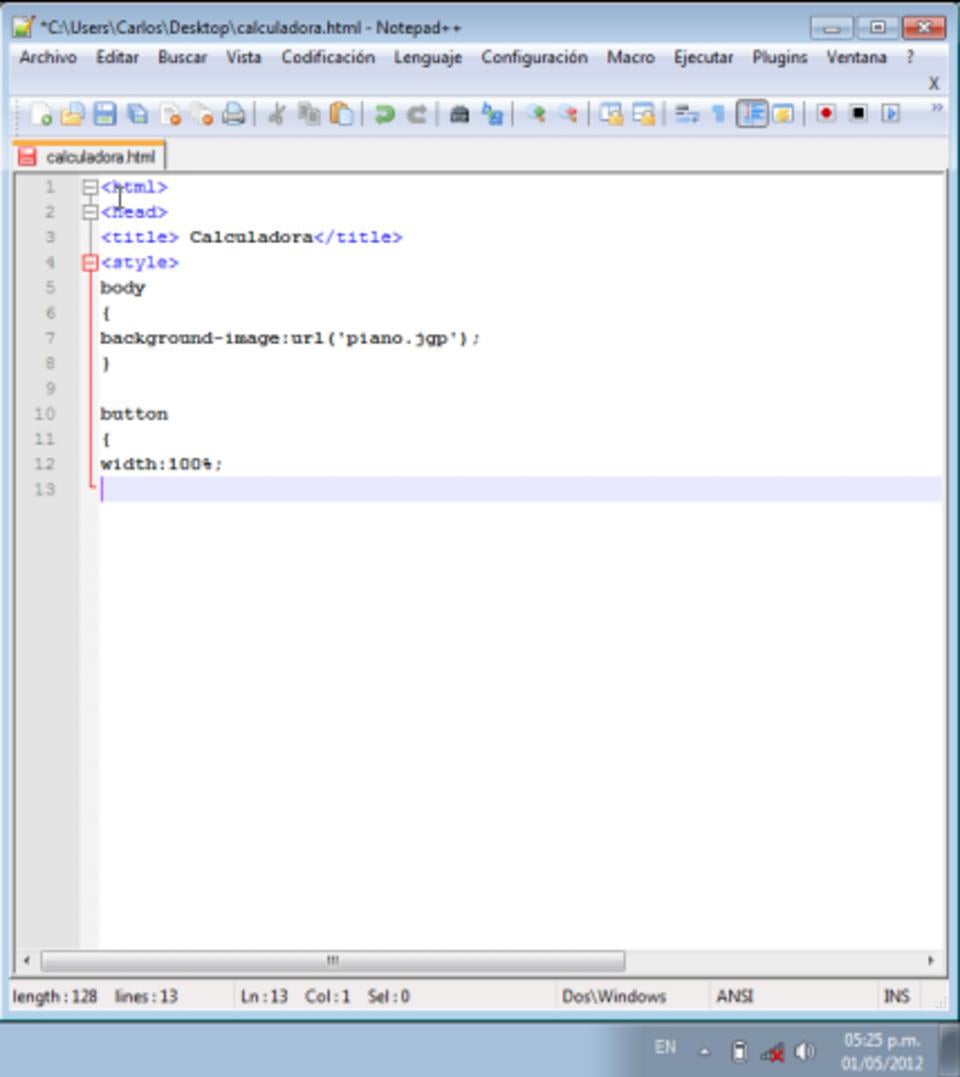Click the network tray icon with red X
The width and height of the screenshot is (960, 1077).
pos(773,1052)
